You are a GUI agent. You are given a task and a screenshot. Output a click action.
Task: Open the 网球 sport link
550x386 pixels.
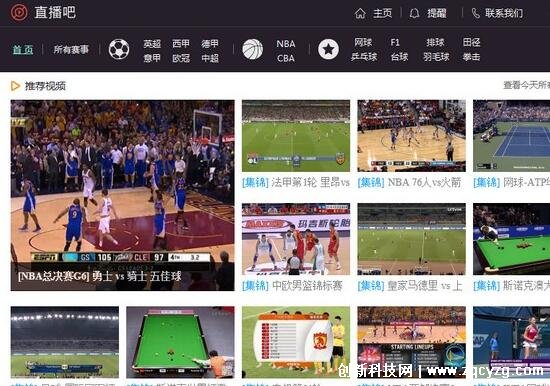click(x=363, y=42)
